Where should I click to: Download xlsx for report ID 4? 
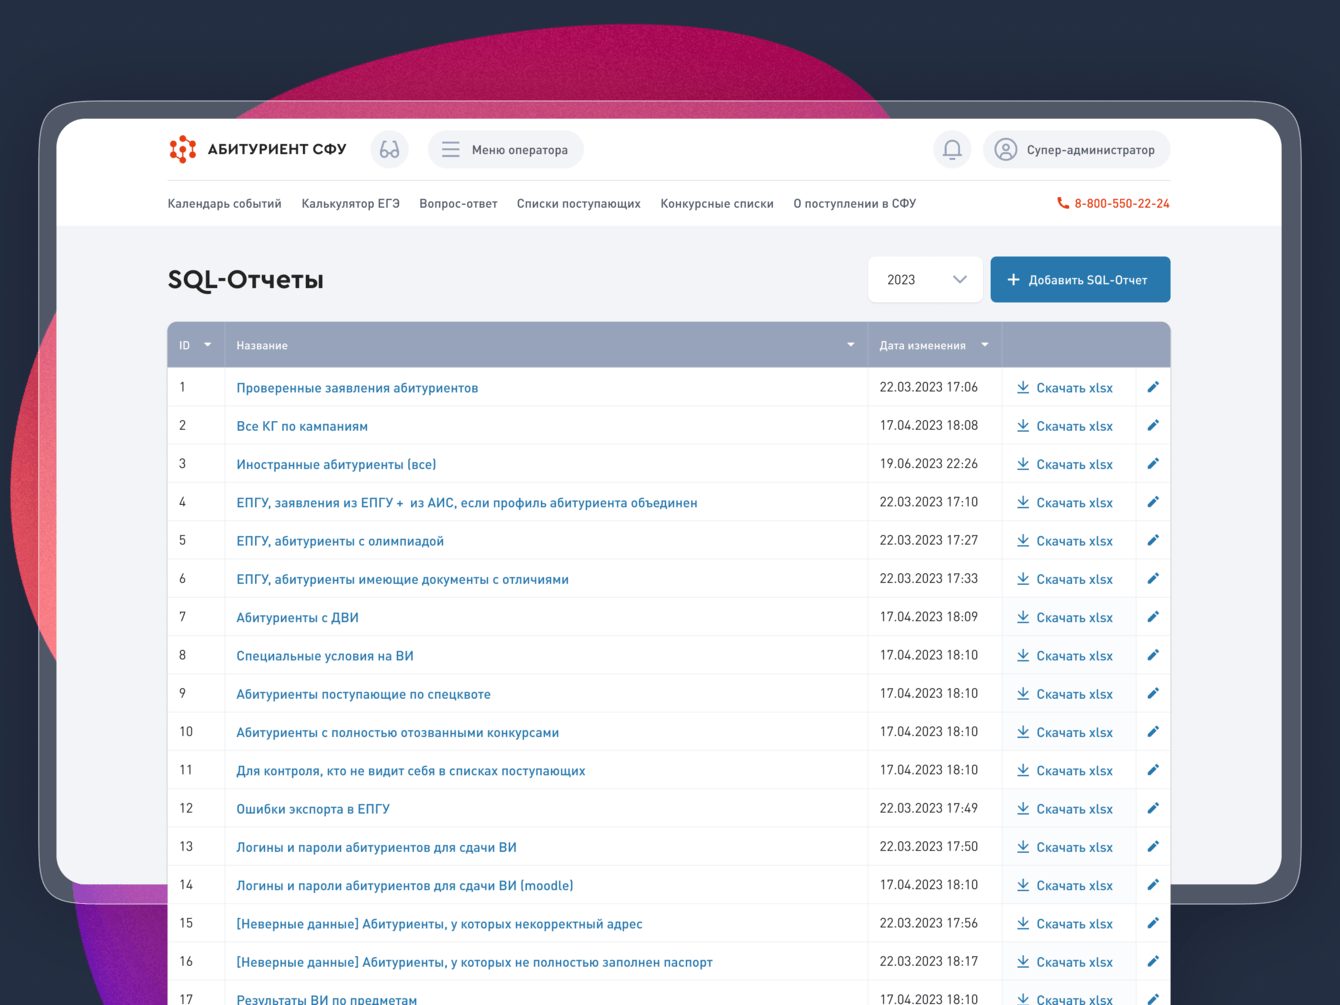click(x=1065, y=503)
